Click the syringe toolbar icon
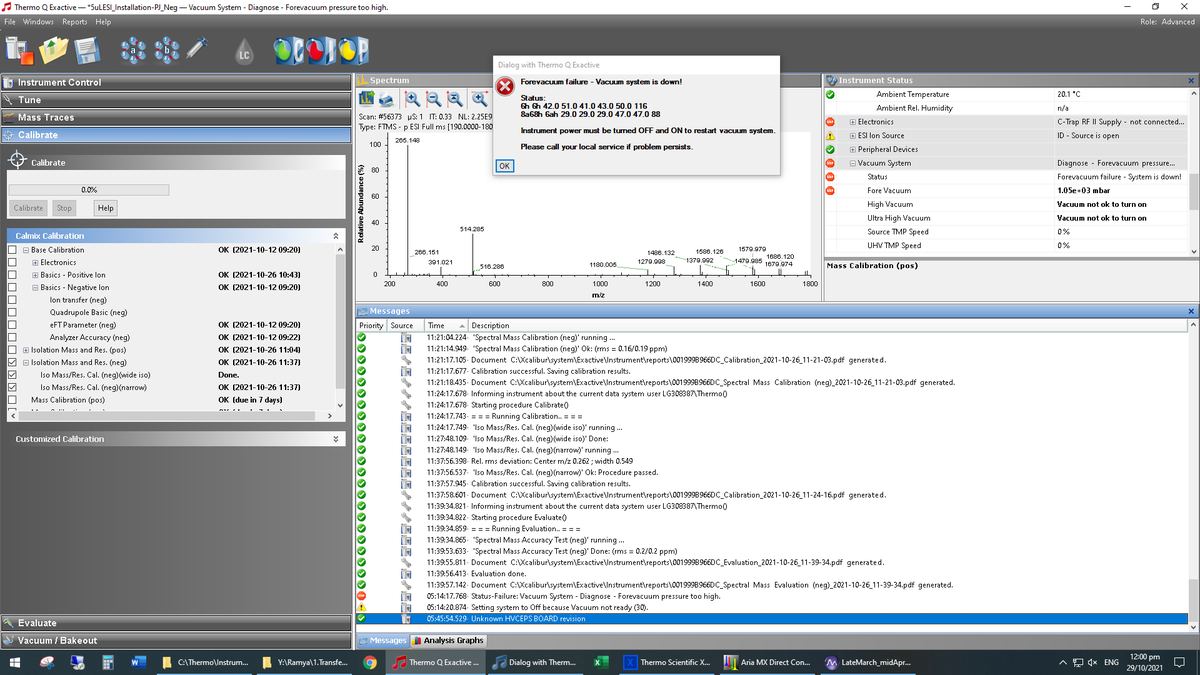This screenshot has height=675, width=1200. (x=197, y=48)
